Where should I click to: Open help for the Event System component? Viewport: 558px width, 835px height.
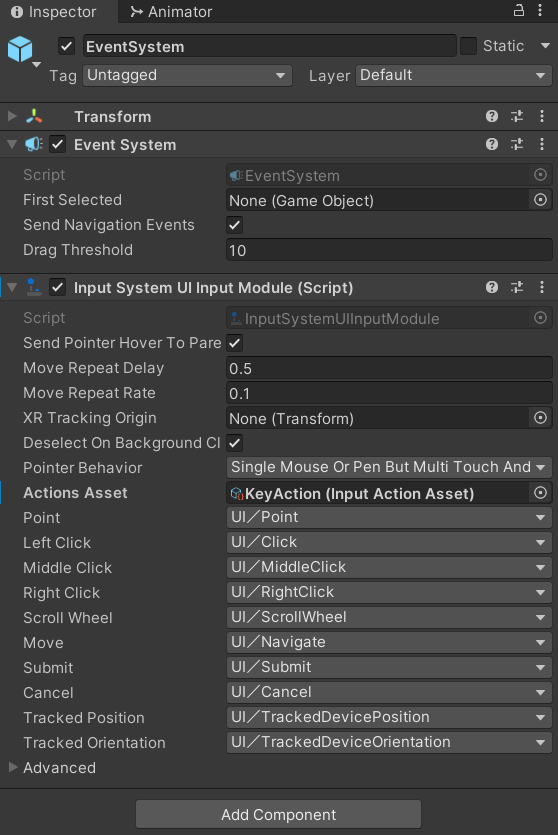(x=492, y=144)
